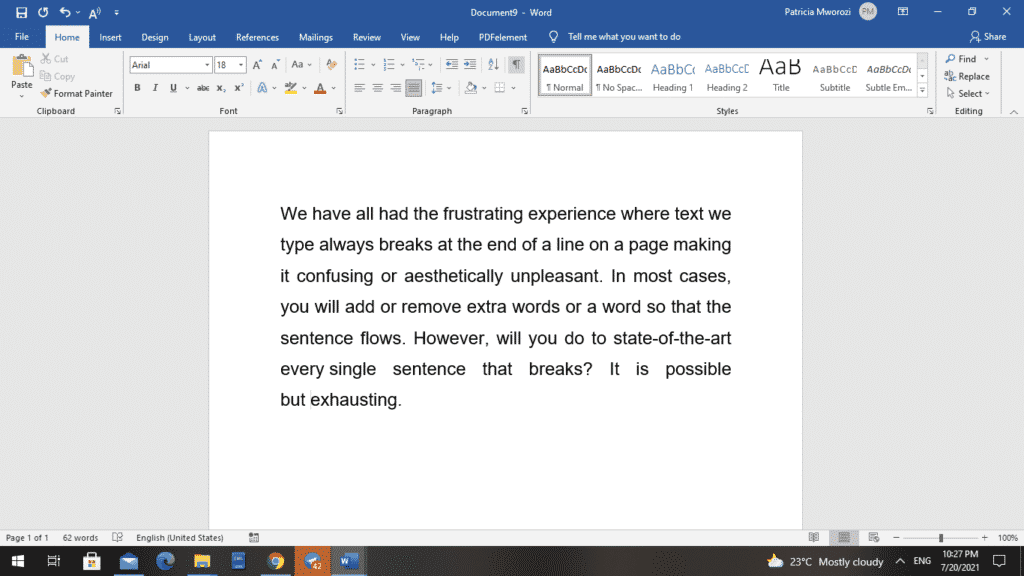Open the Arial font name dropdown

[x=207, y=65]
